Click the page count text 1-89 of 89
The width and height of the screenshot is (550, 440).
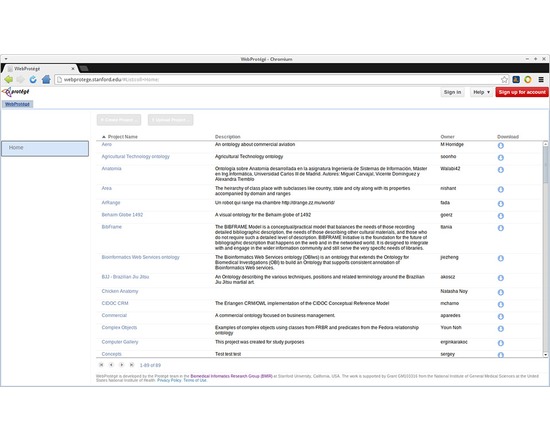coord(150,365)
